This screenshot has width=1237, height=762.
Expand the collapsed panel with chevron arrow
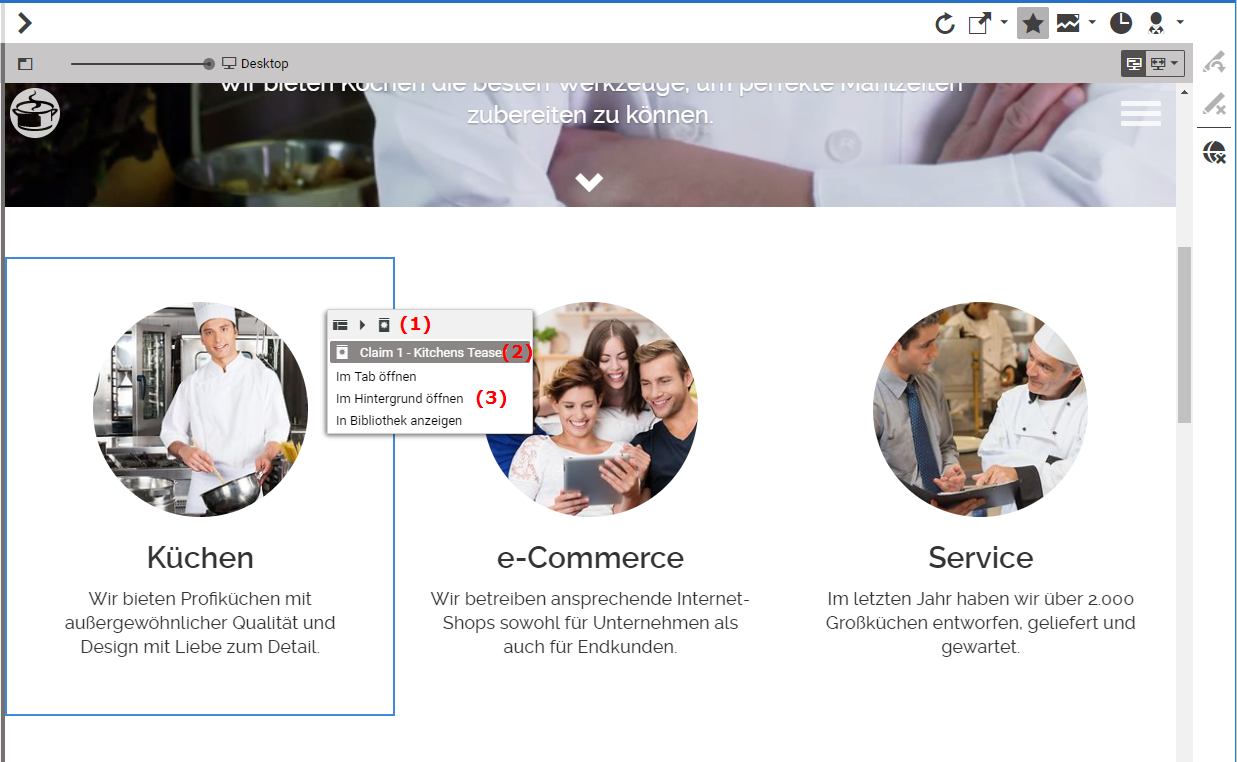click(25, 23)
